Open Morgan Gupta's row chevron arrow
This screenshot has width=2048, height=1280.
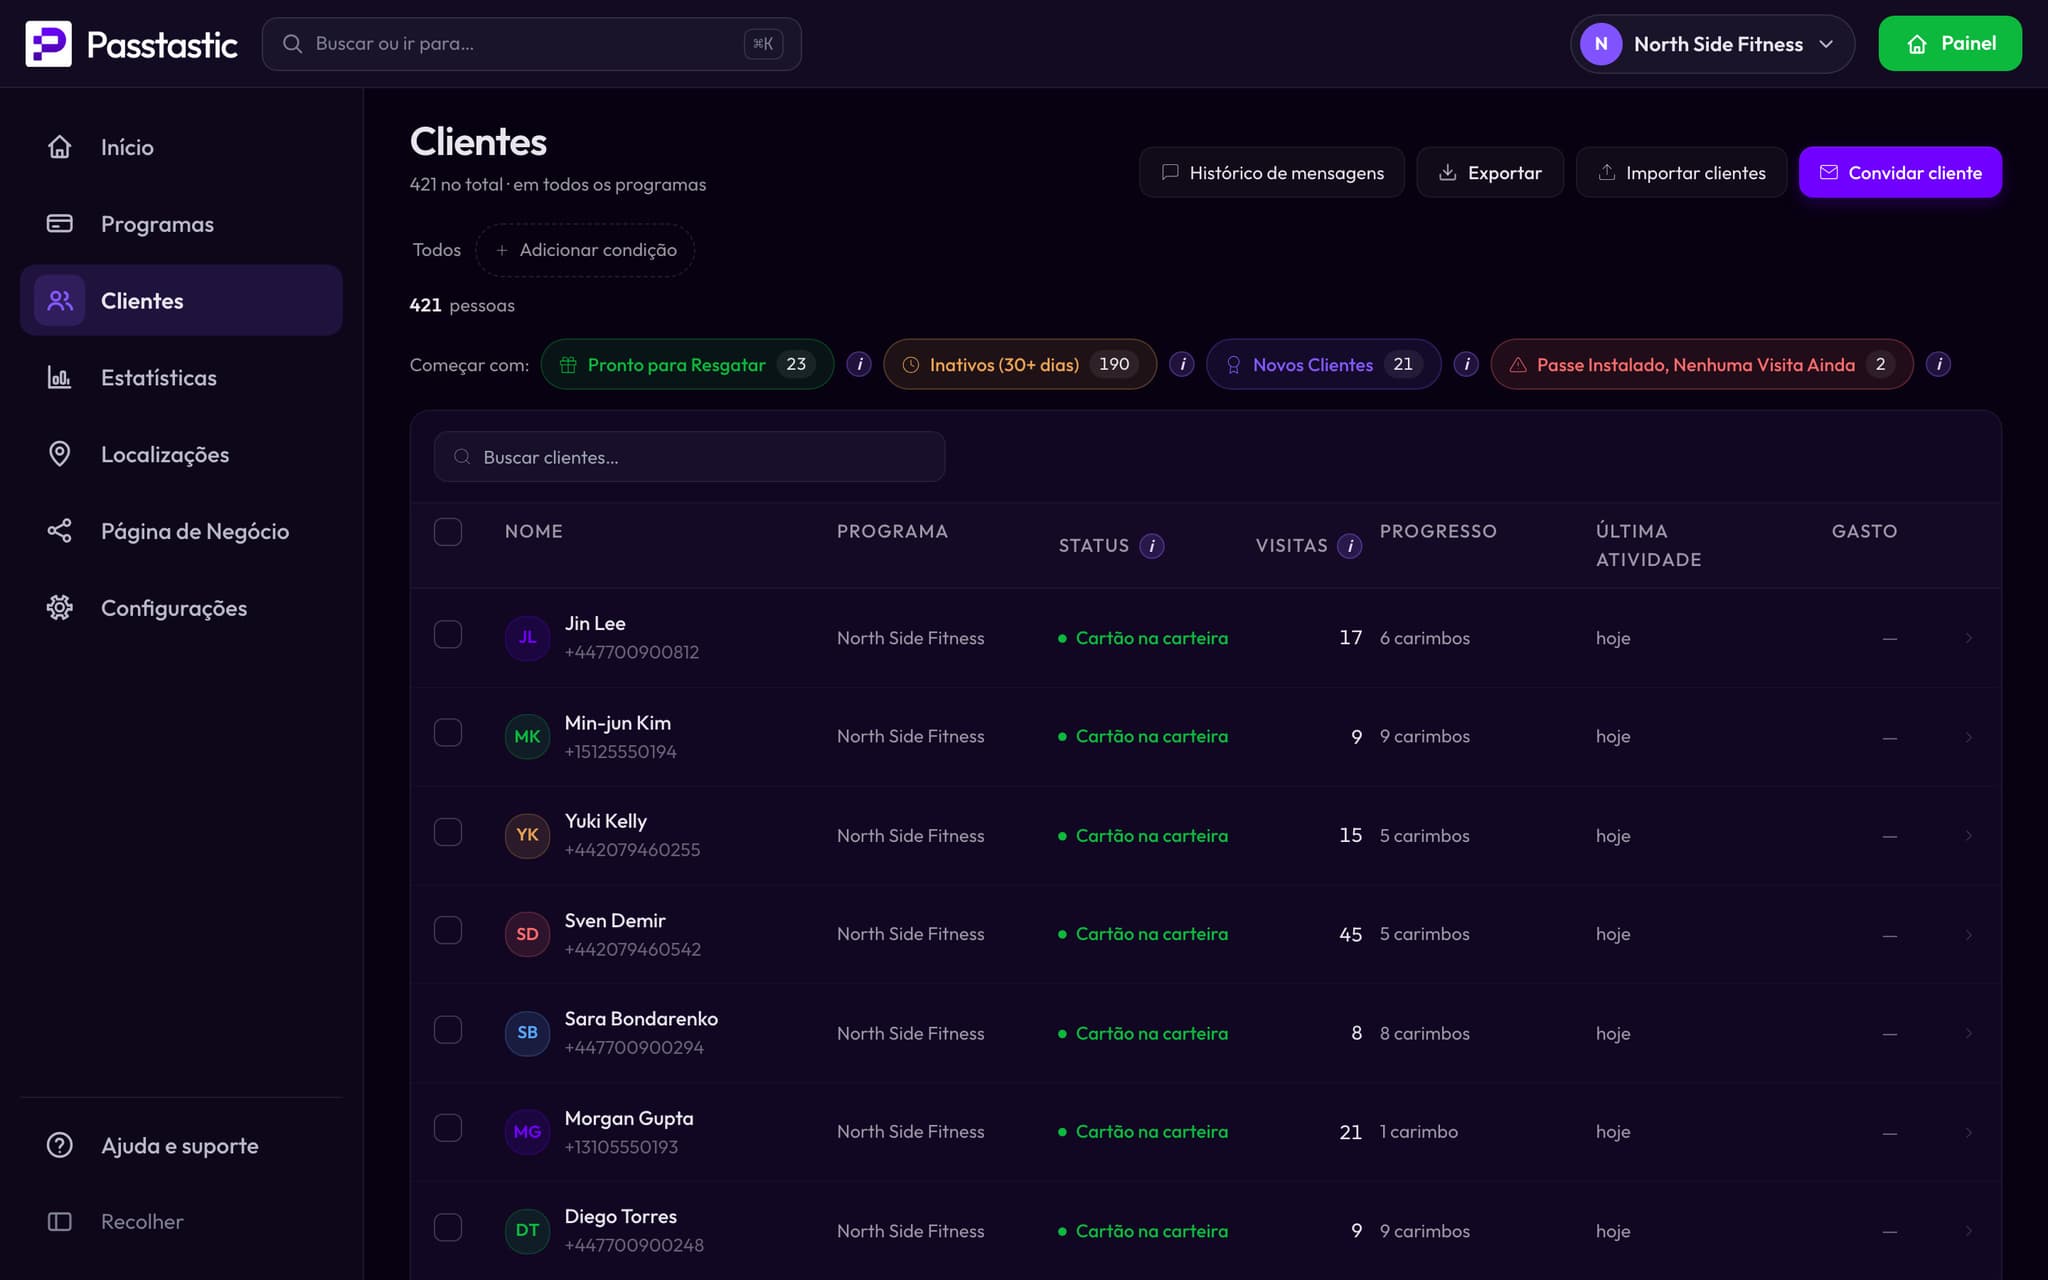[1968, 1132]
